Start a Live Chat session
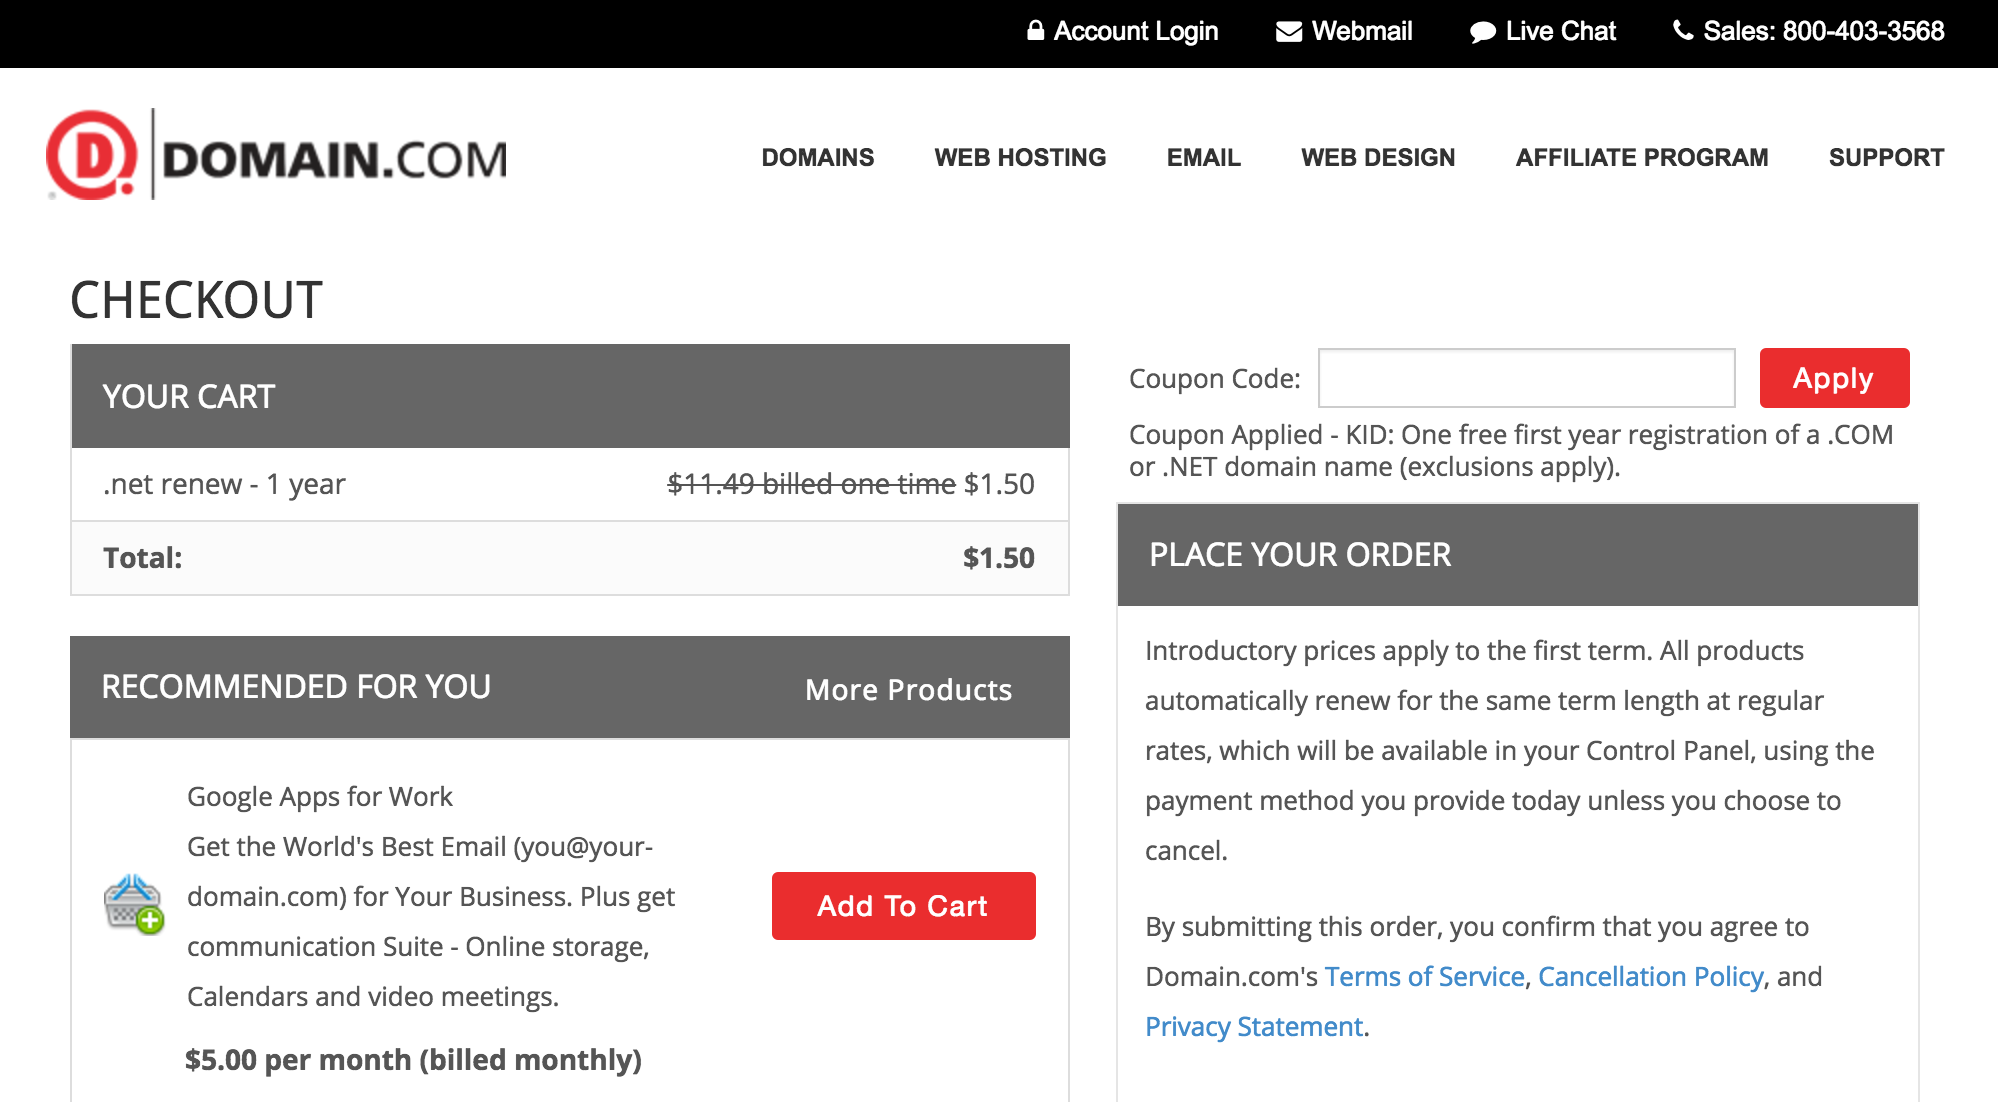The width and height of the screenshot is (1998, 1102). coord(1560,31)
